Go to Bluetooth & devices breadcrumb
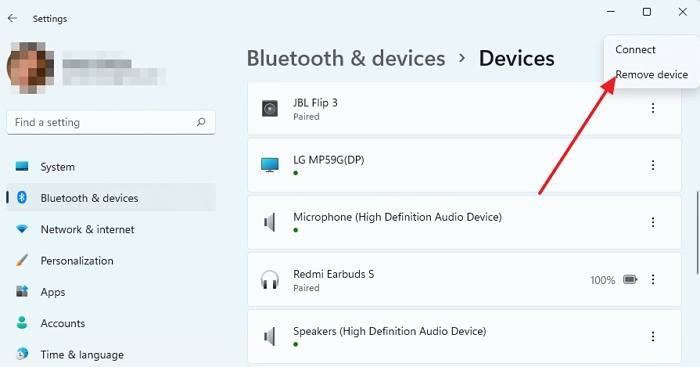Viewport: 700px width, 367px height. tap(346, 58)
